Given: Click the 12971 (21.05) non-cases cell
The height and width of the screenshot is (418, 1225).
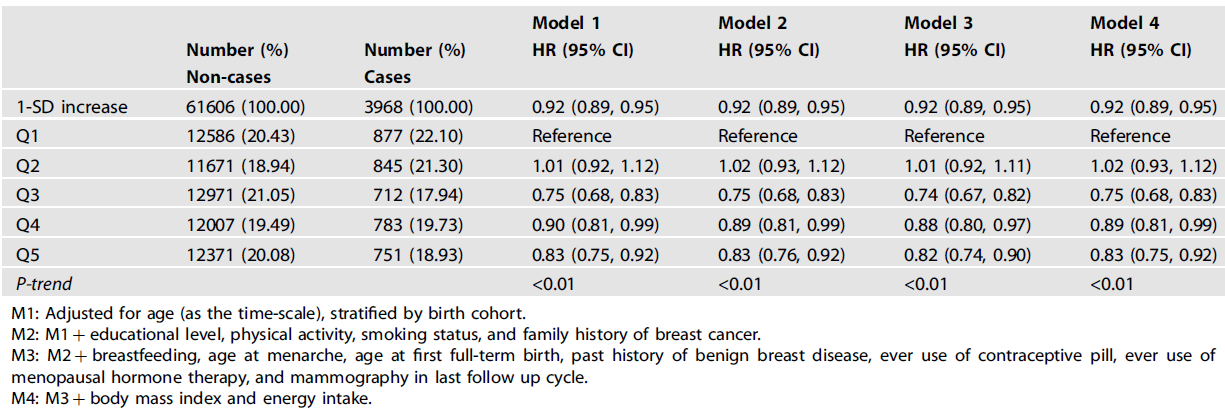Looking at the screenshot, I should click(245, 195).
